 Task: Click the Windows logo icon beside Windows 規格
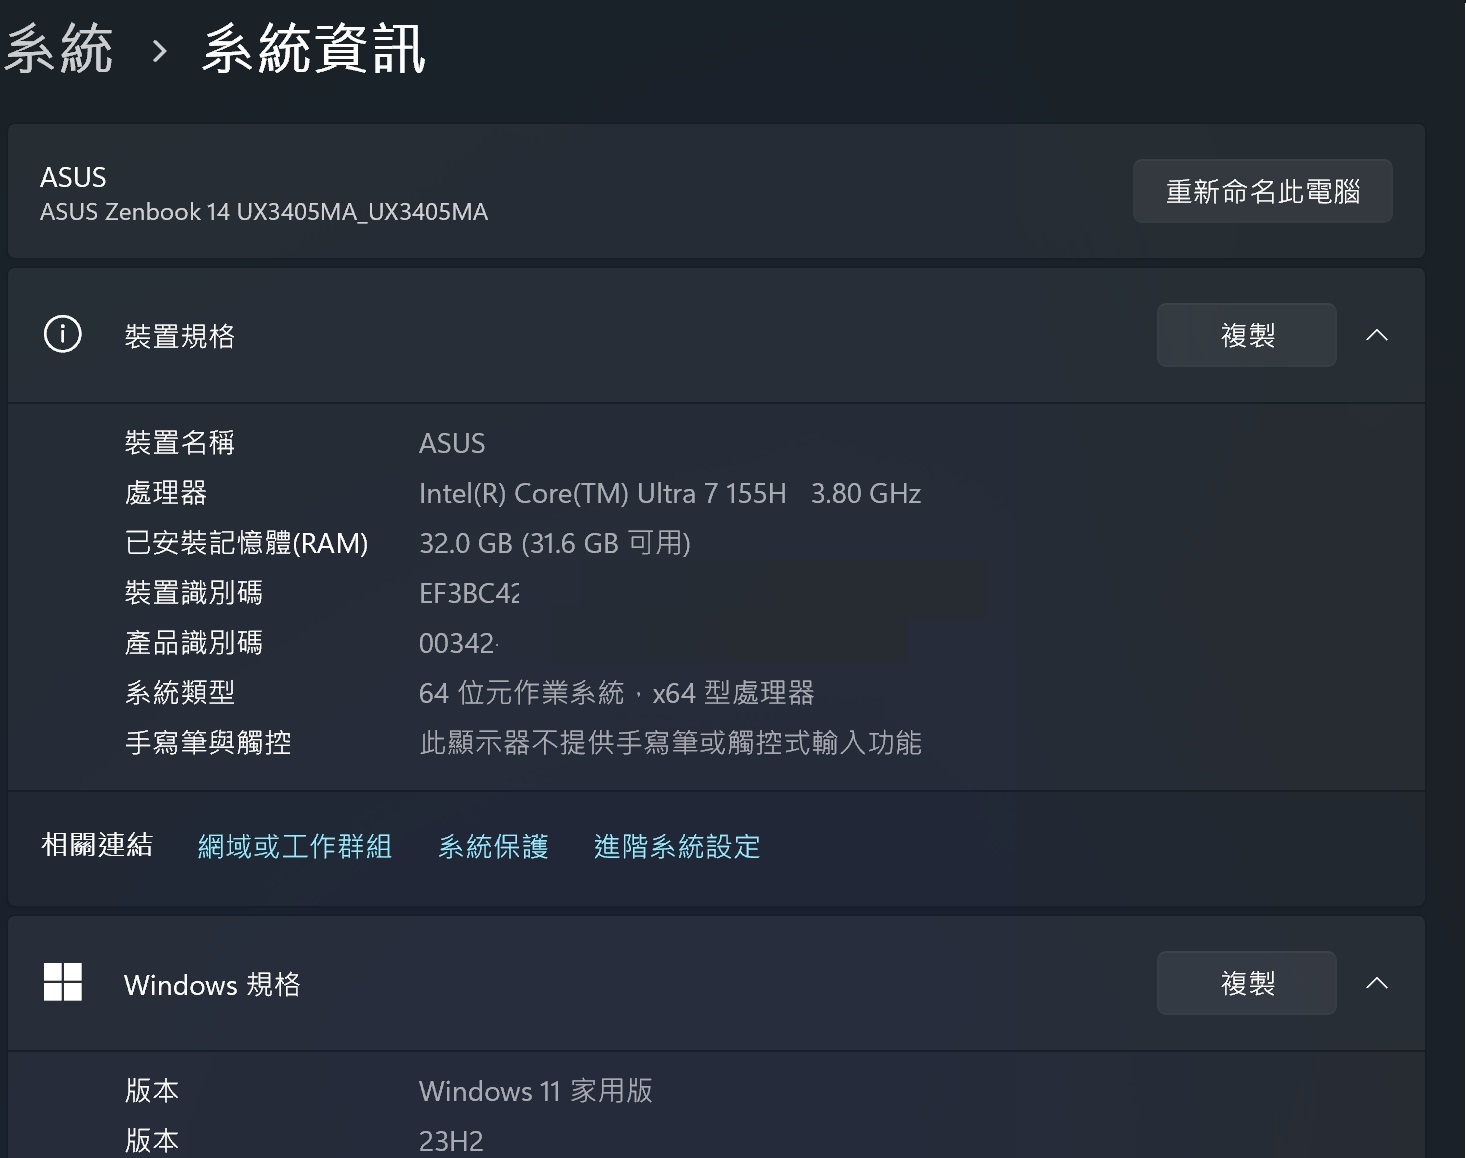[63, 982]
